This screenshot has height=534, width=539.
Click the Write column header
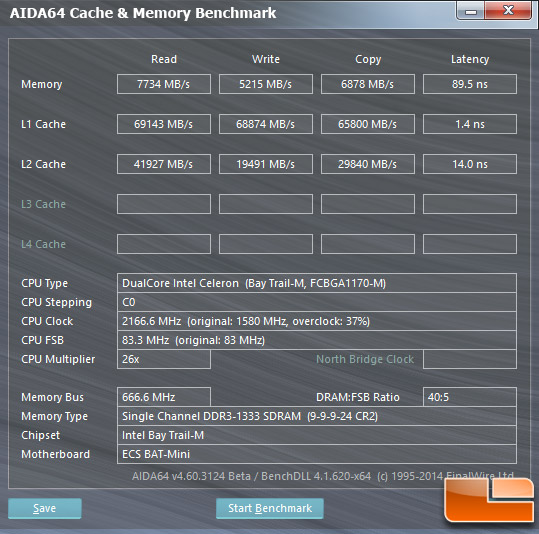point(266,59)
